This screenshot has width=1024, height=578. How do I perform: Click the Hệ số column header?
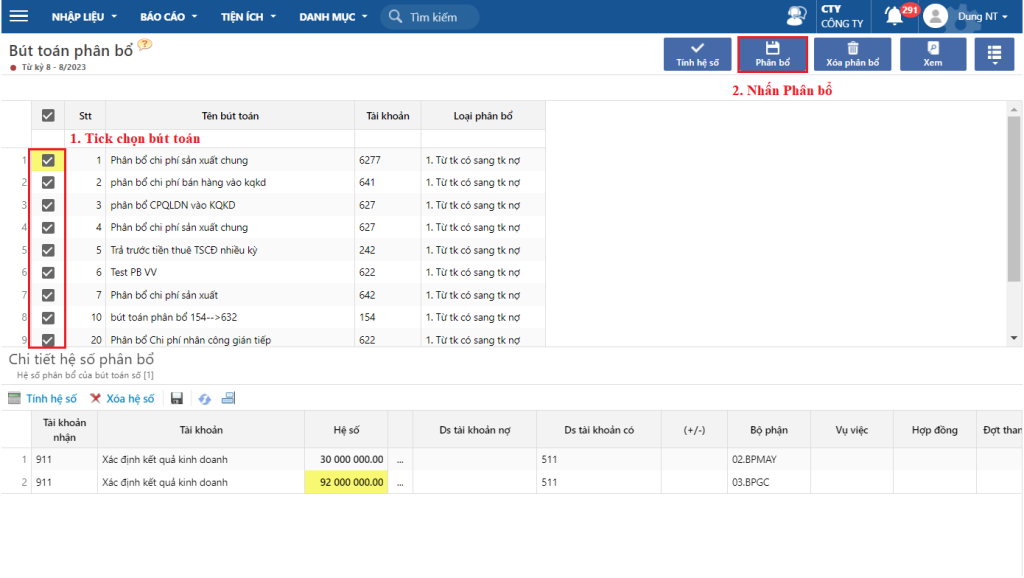[346, 430]
